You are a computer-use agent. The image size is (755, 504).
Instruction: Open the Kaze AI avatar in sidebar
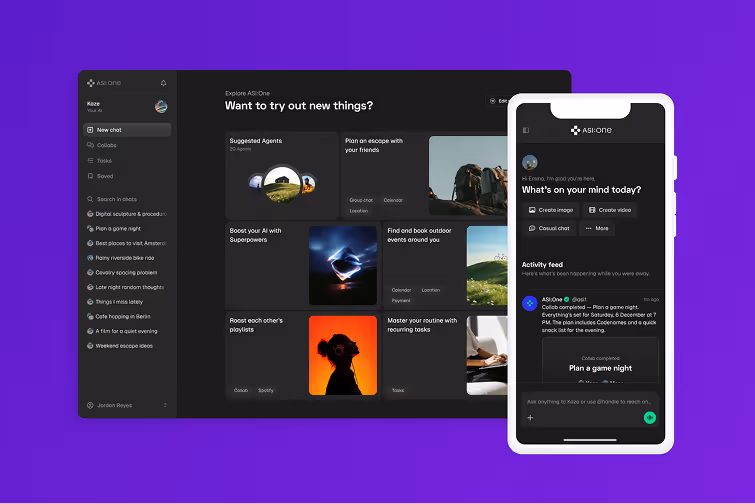click(161, 106)
